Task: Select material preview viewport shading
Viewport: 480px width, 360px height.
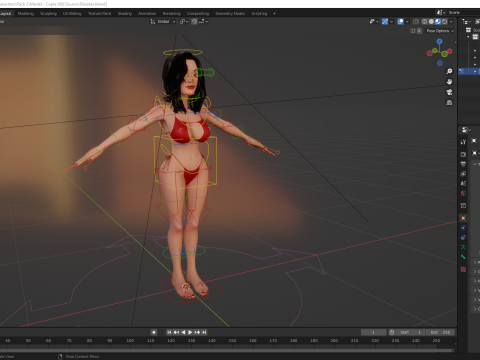Action: point(438,21)
